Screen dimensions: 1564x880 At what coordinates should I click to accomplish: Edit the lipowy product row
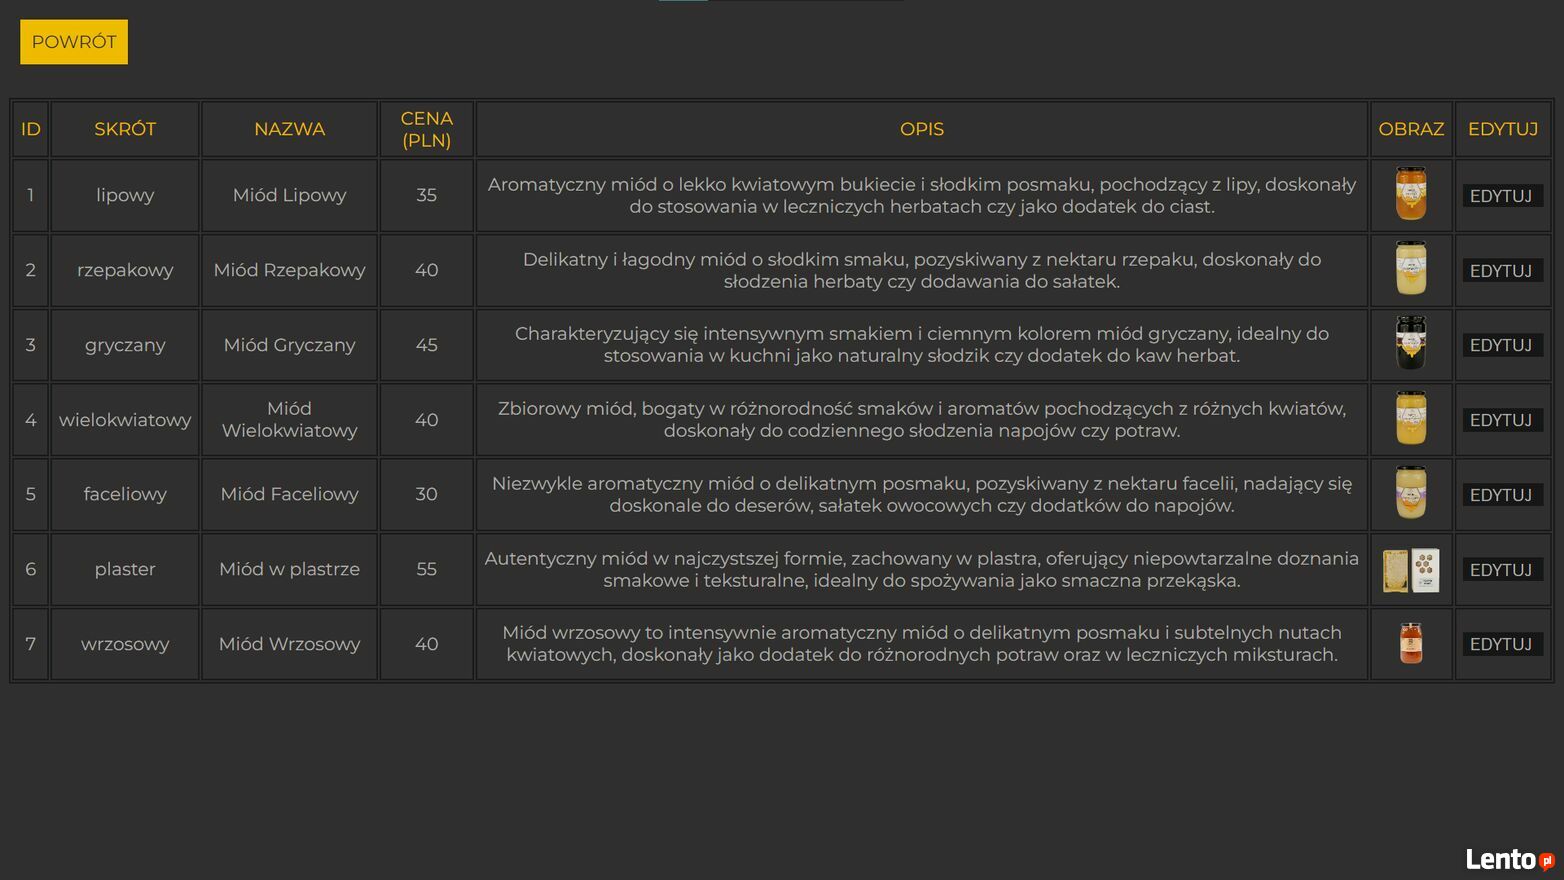tap(1502, 196)
